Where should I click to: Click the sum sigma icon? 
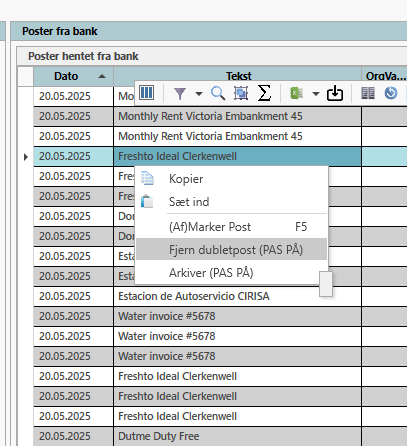pyautogui.click(x=264, y=93)
